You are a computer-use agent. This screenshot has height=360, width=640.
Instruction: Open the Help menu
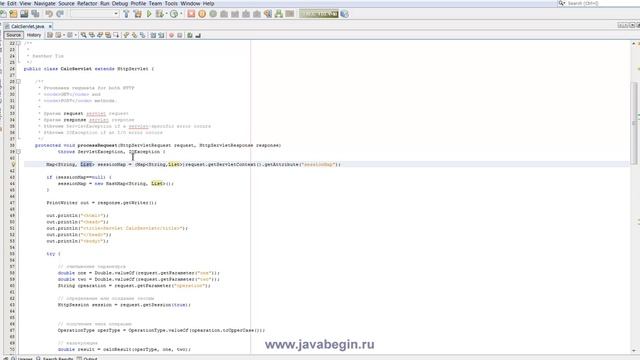click(208, 3)
